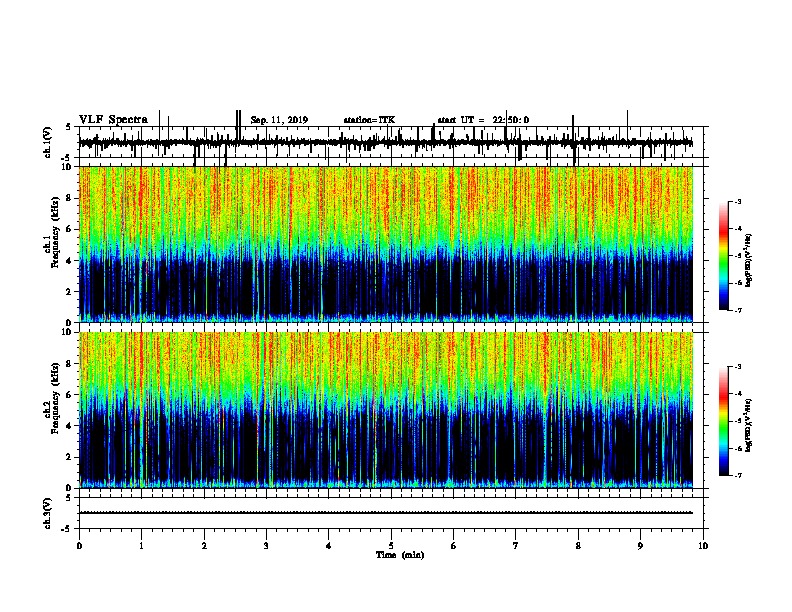This screenshot has width=792, height=612.
Task: Click the "0" tick on the Time axis
Action: click(79, 546)
